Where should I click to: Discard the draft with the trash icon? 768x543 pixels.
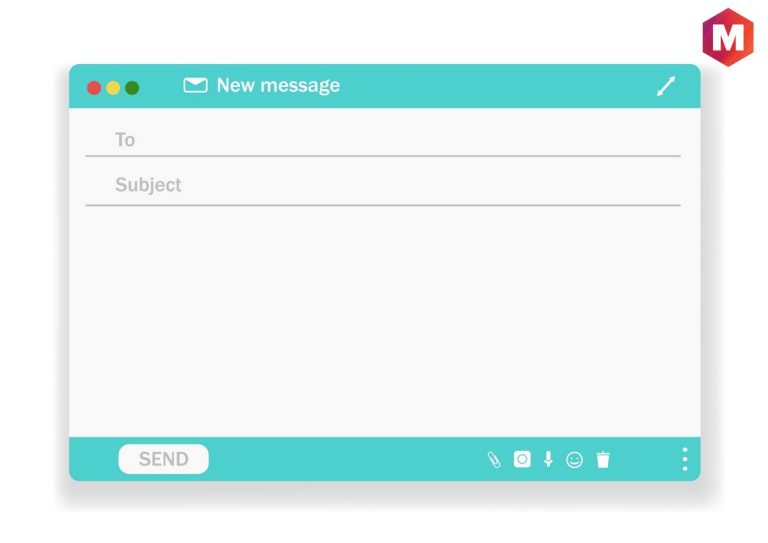click(603, 459)
